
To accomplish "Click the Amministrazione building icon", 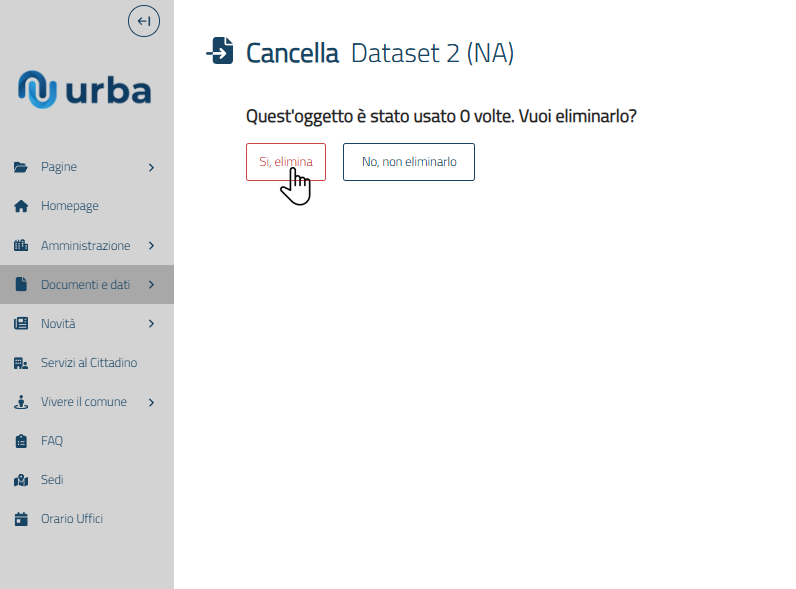I will (x=20, y=245).
